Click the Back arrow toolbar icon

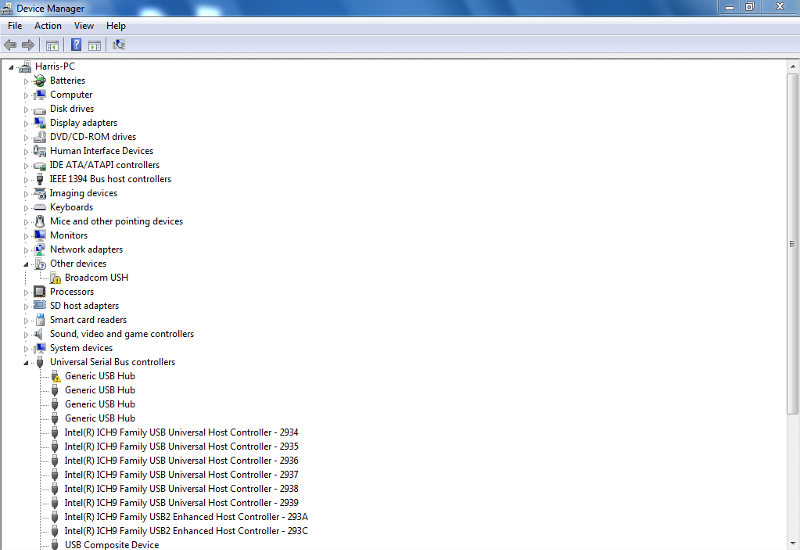coord(10,45)
